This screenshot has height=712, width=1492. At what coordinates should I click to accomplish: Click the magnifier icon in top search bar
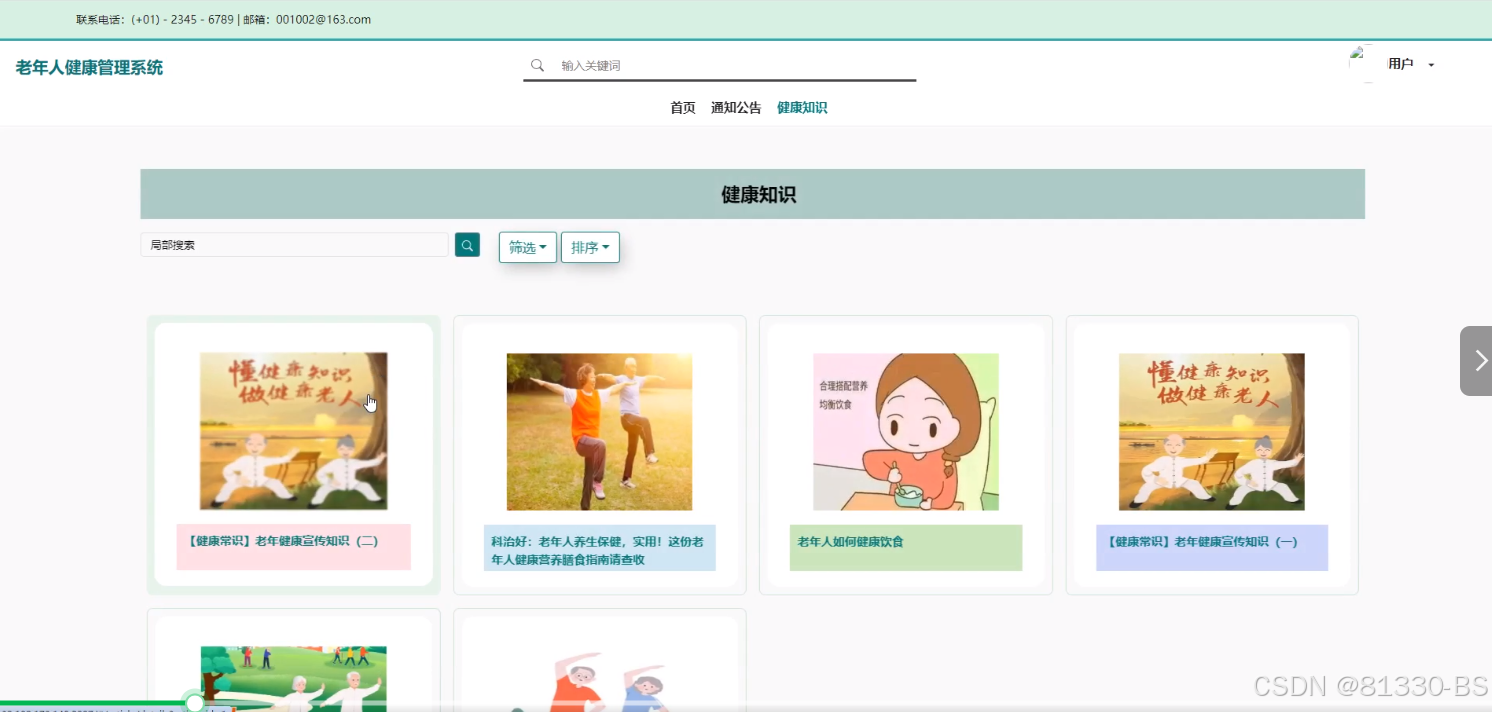click(x=537, y=65)
